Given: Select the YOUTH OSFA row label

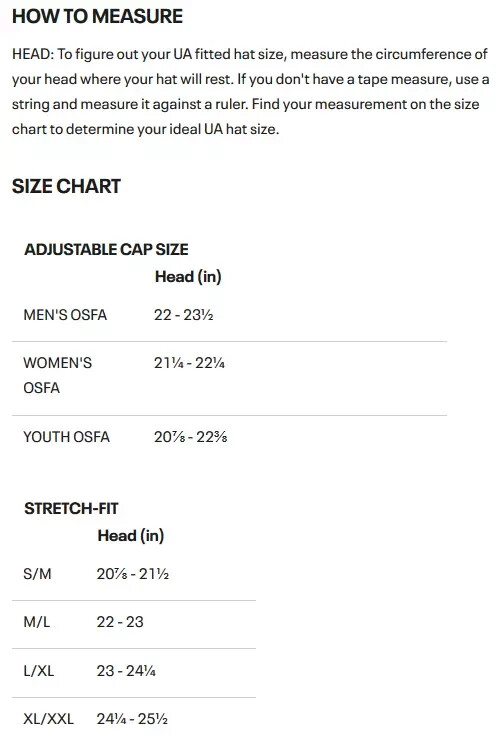Looking at the screenshot, I should (66, 437).
